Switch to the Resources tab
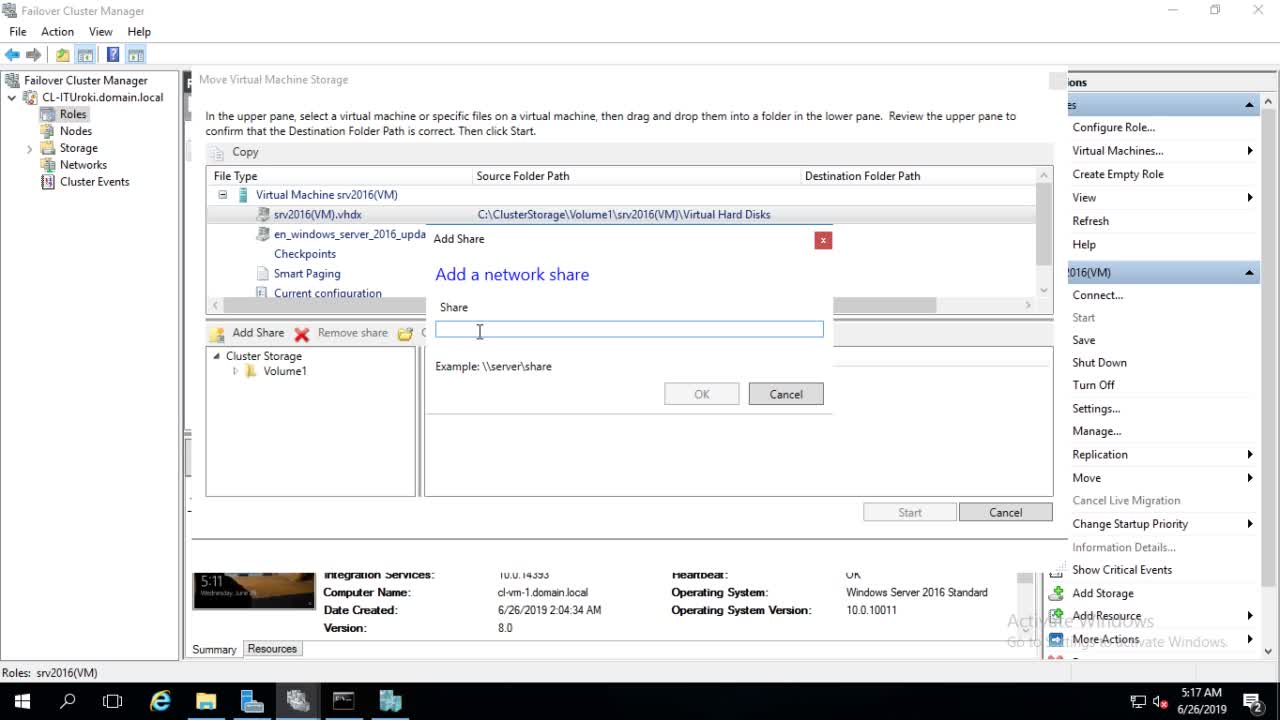 (x=272, y=649)
